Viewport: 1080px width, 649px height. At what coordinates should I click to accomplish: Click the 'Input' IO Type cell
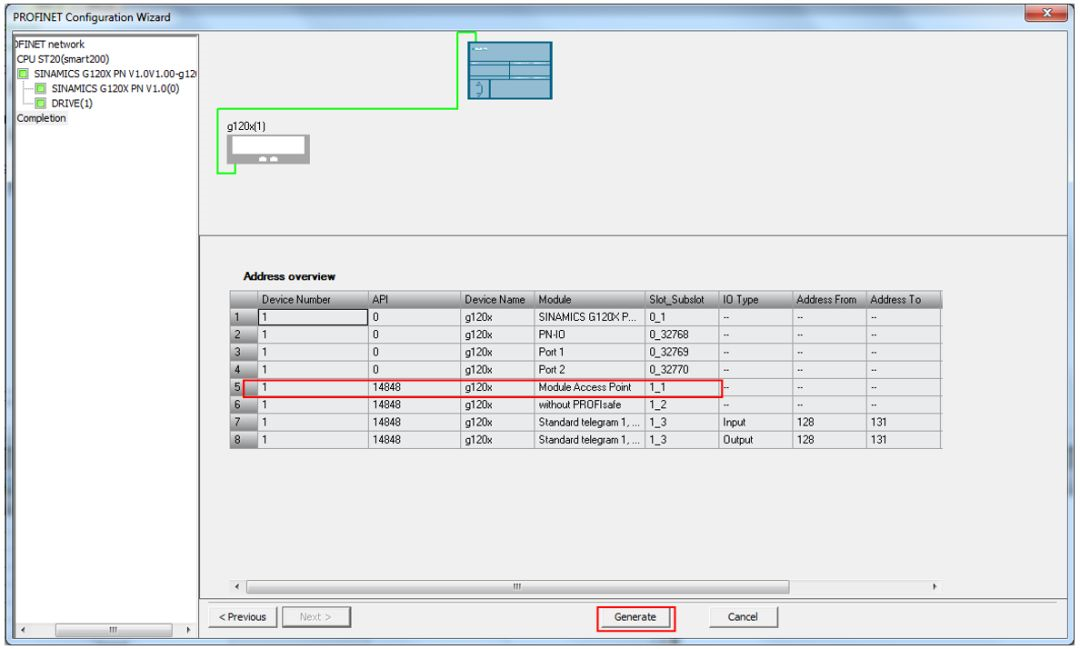(x=756, y=422)
